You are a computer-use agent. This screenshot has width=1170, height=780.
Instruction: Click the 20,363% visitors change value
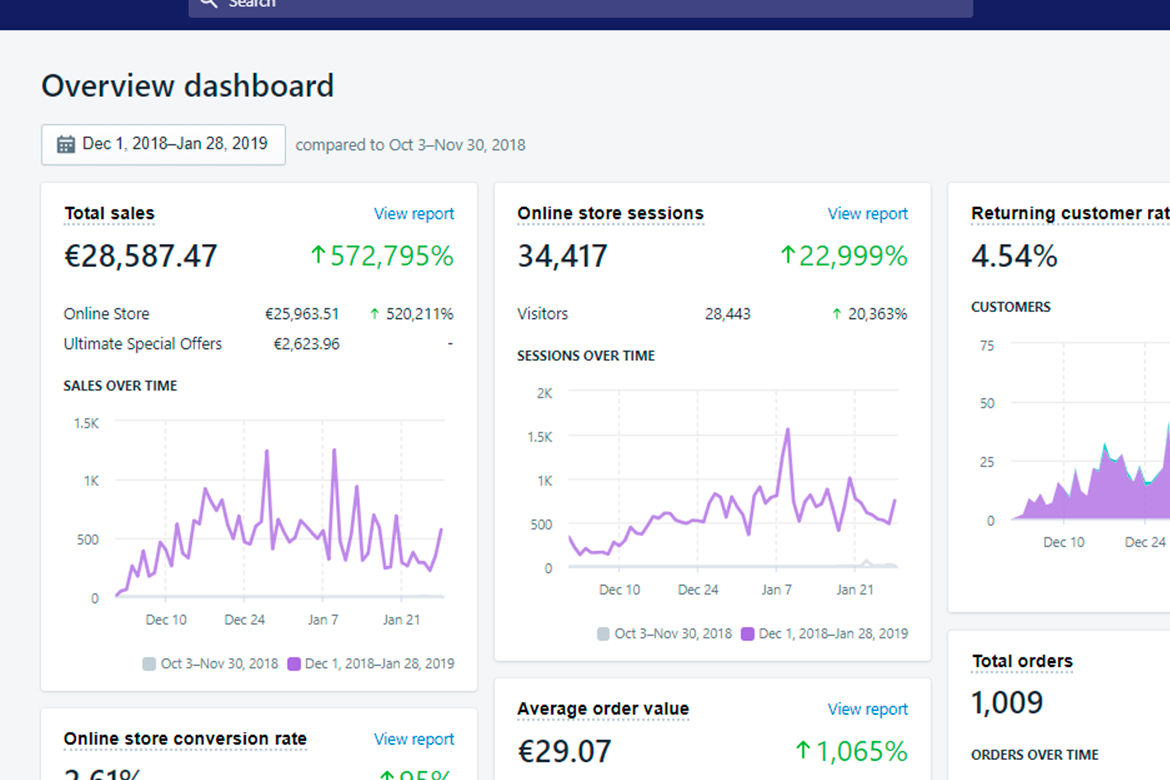tap(870, 314)
